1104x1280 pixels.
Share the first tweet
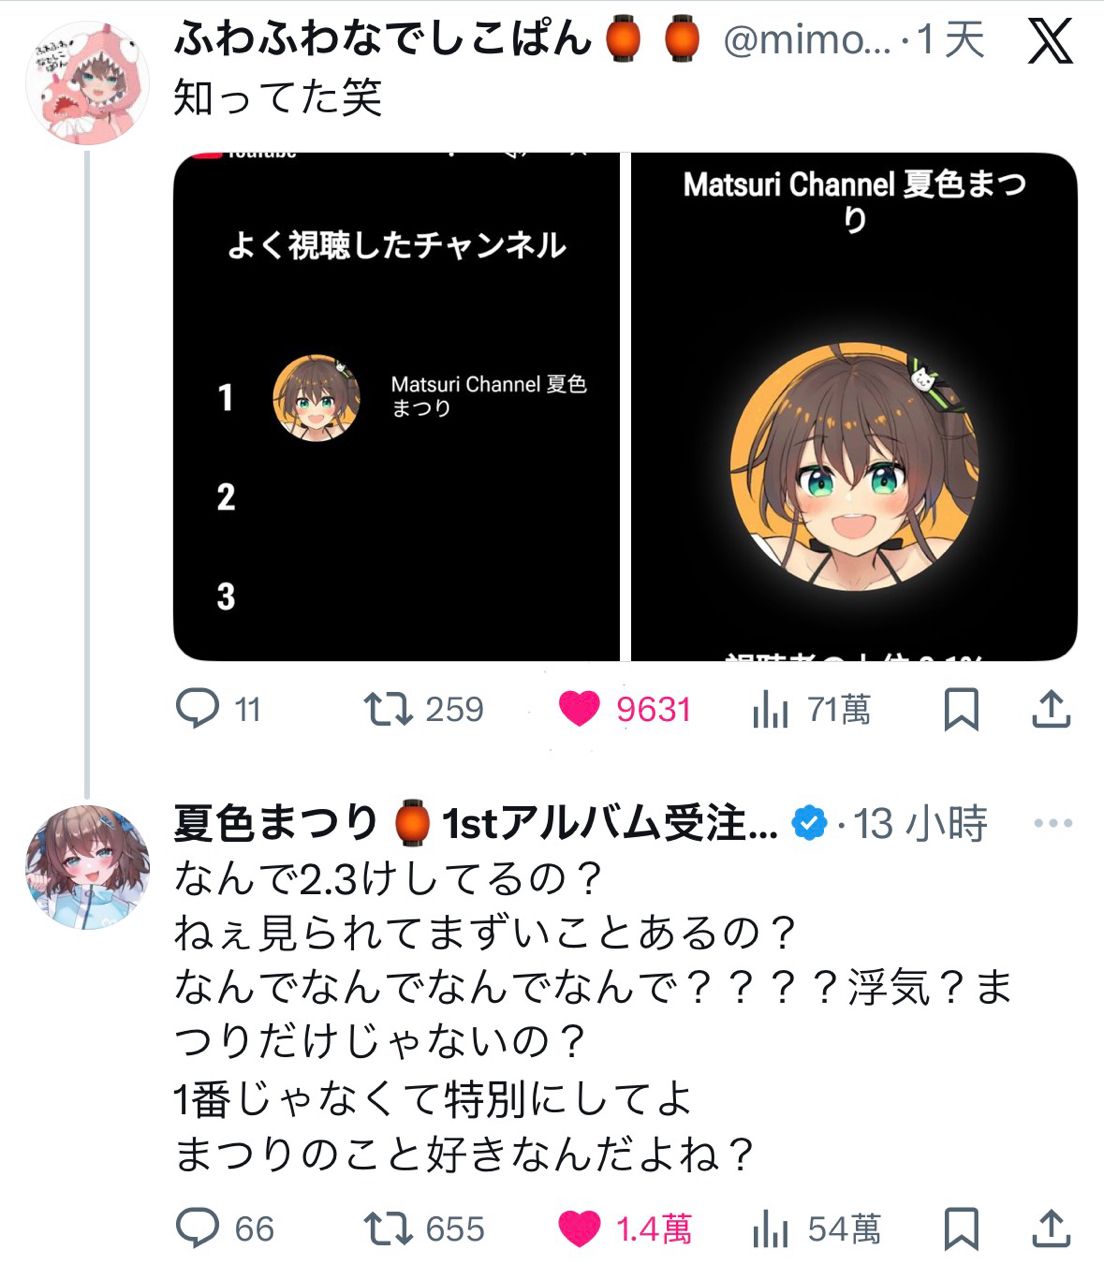click(x=1051, y=709)
